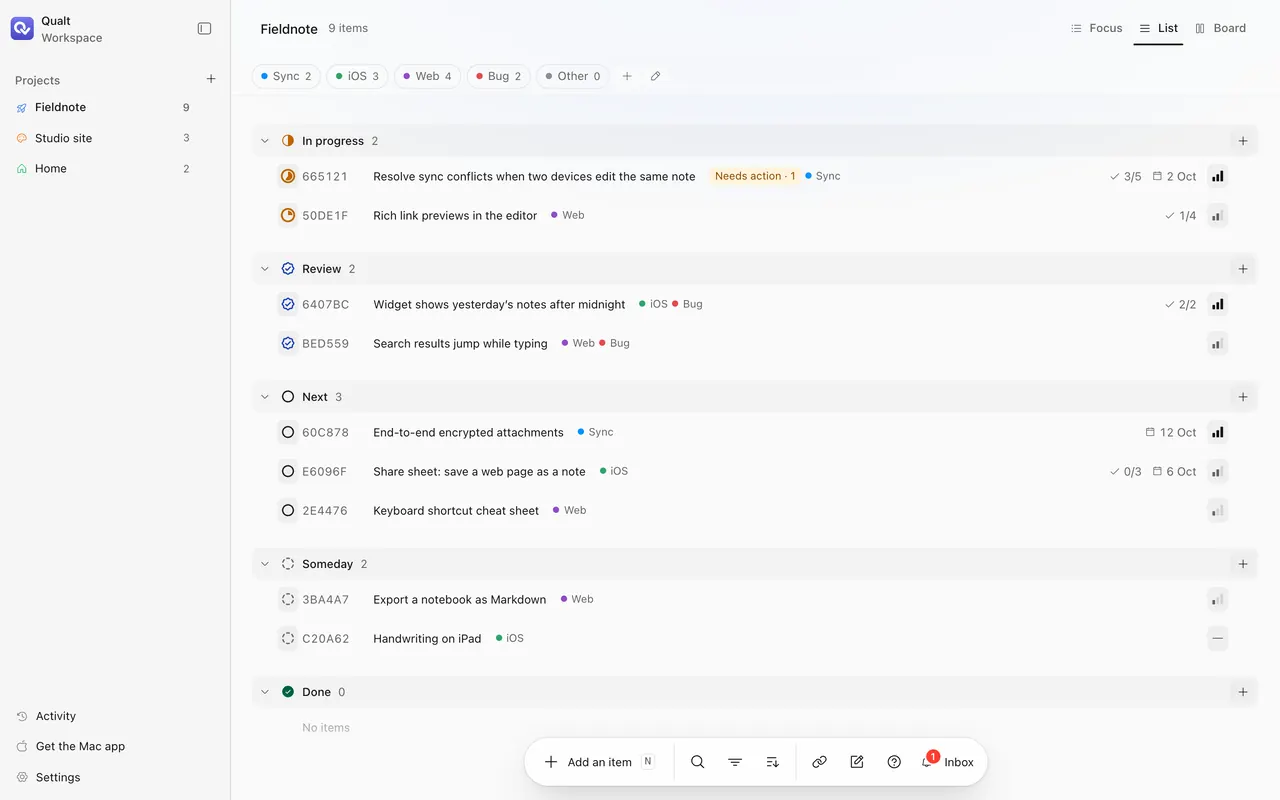Collapse the Review group
Viewport: 1280px width, 800px height.
(x=265, y=269)
